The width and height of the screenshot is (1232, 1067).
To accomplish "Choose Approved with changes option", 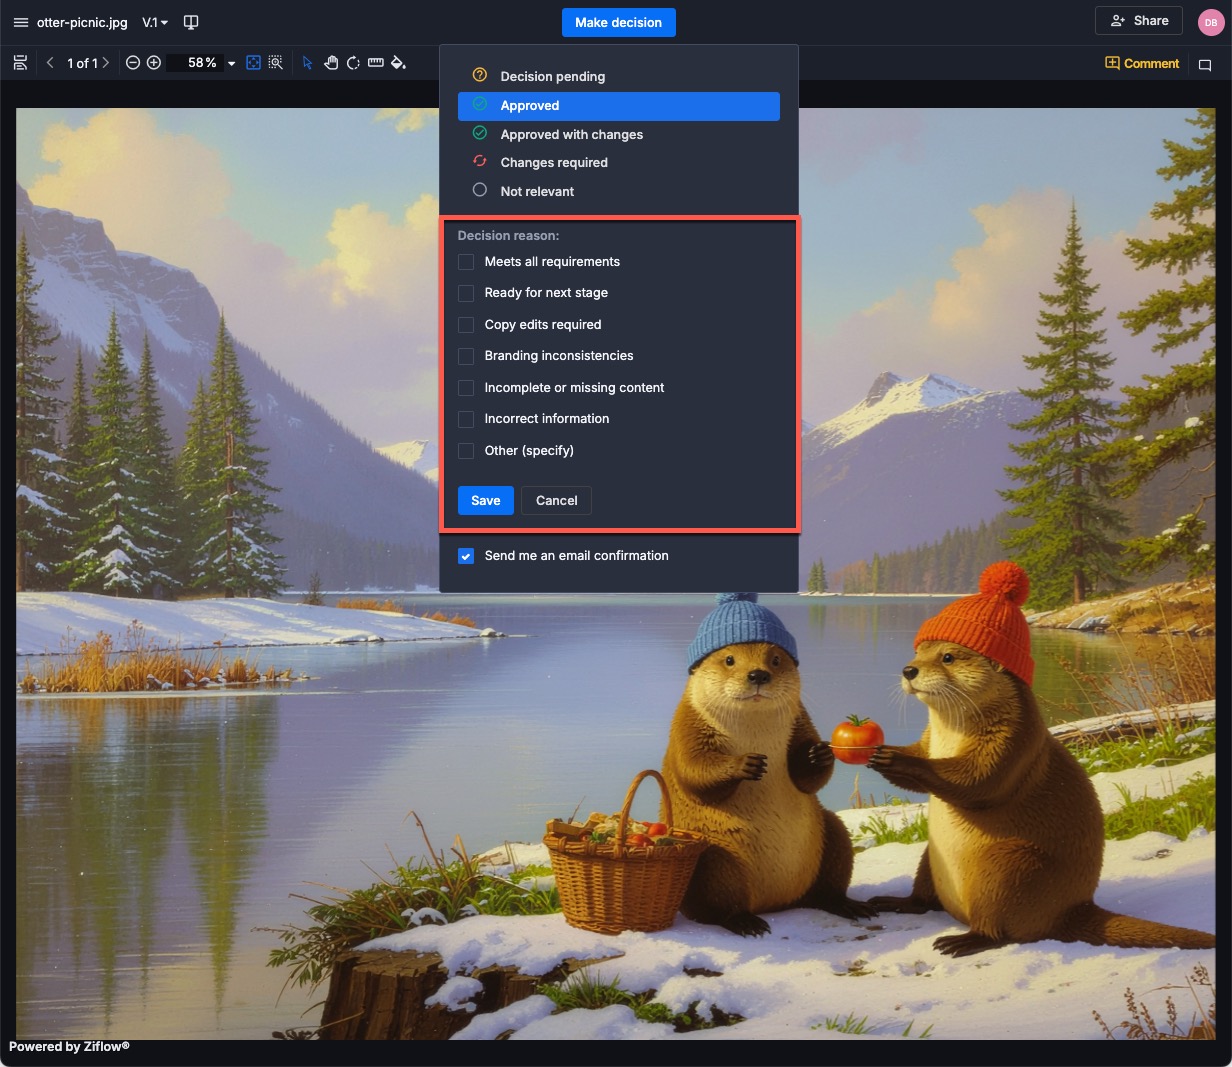I will tap(571, 135).
